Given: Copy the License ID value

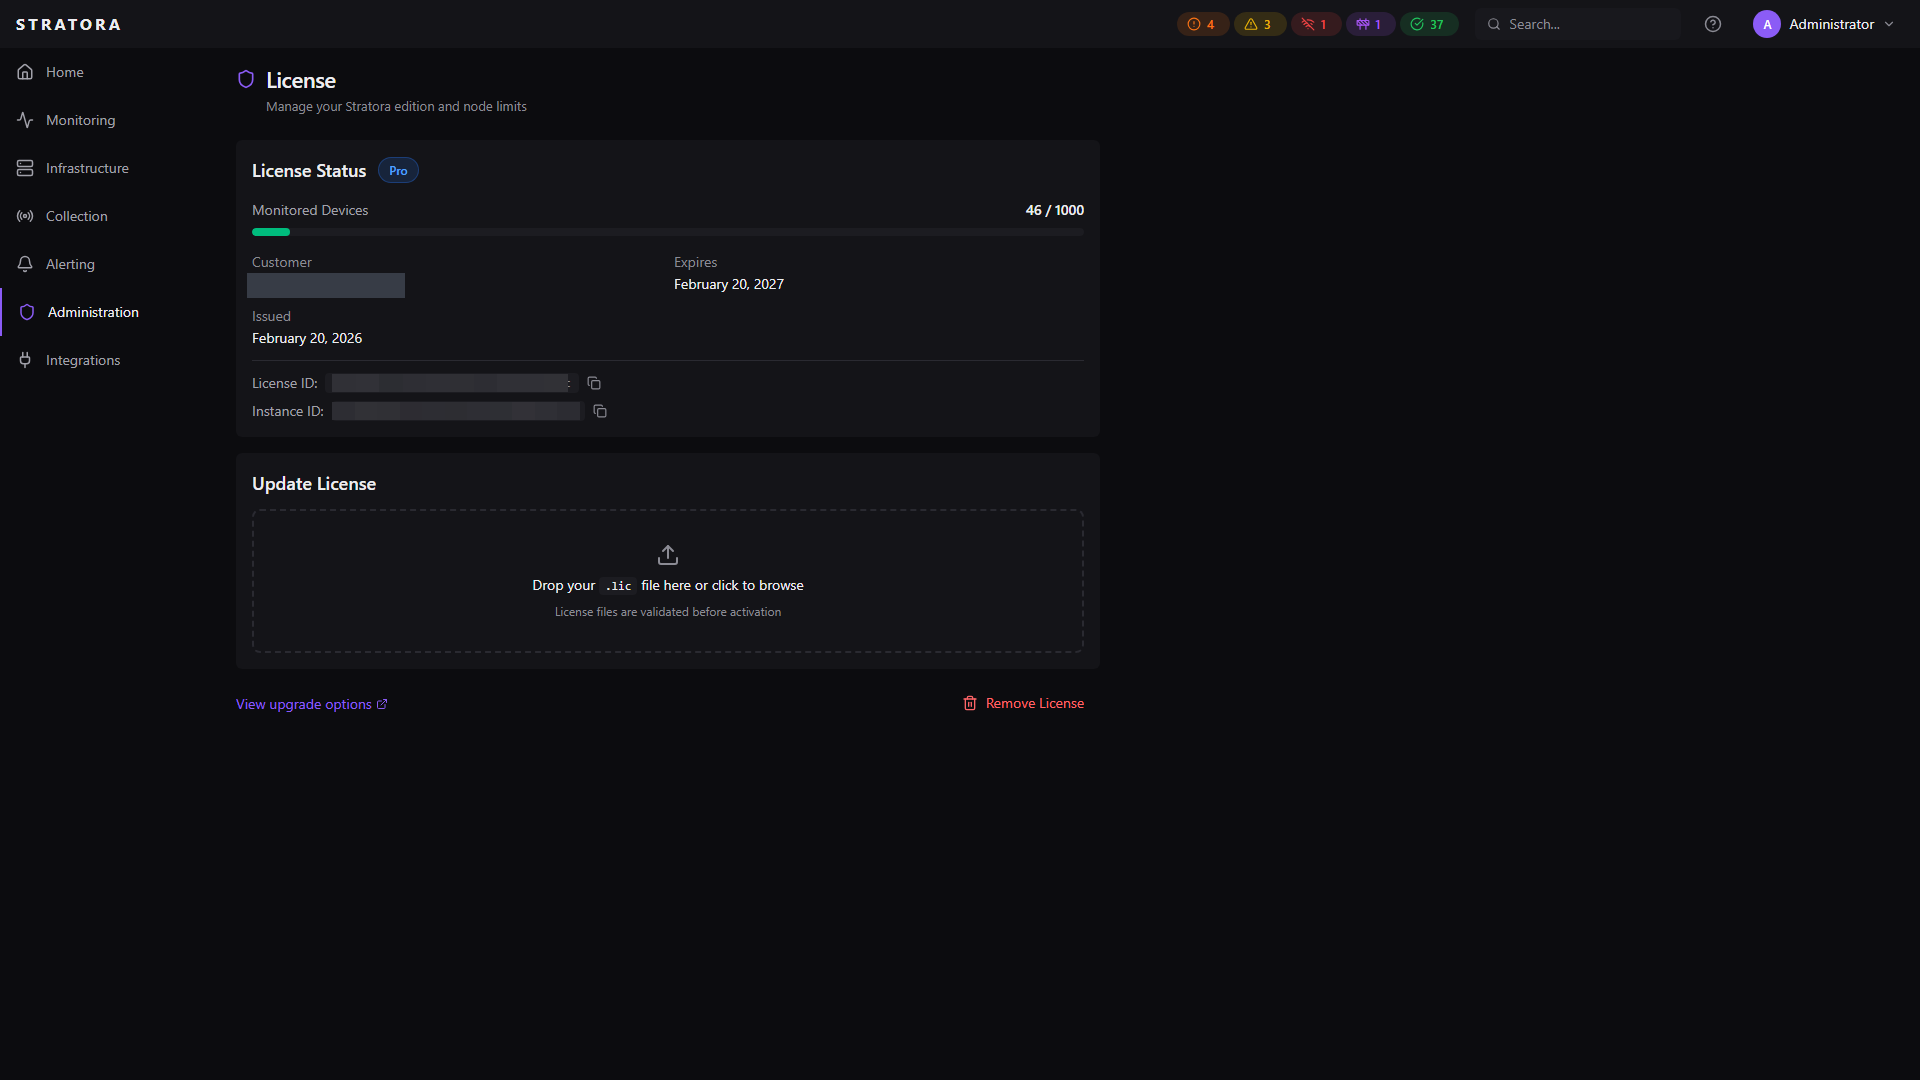Looking at the screenshot, I should click(594, 383).
